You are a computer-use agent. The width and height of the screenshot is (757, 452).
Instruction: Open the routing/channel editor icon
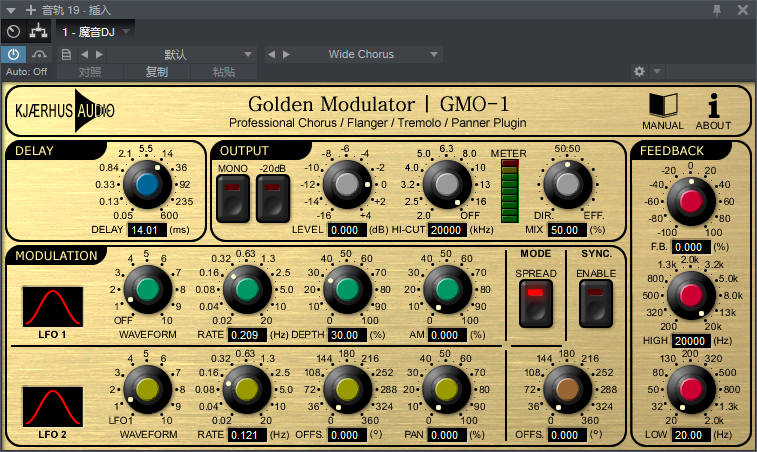point(39,32)
